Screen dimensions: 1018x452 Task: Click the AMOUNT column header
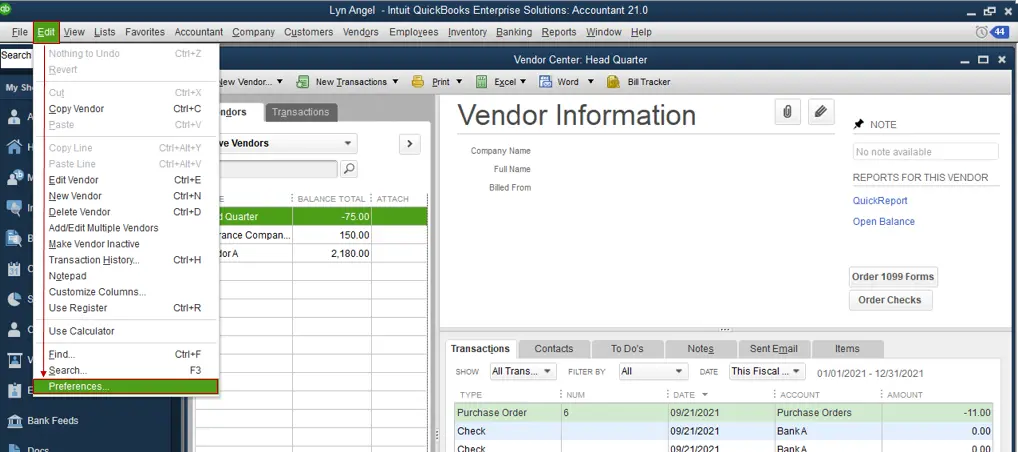coord(904,395)
